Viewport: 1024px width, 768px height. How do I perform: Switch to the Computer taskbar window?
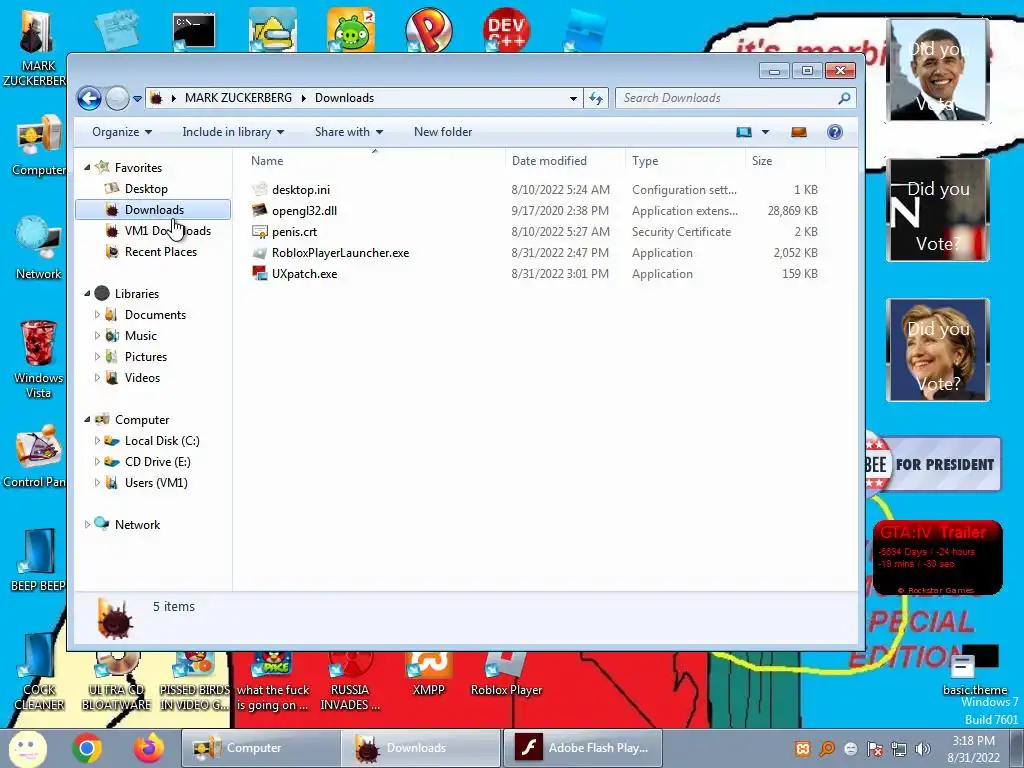pyautogui.click(x=260, y=748)
